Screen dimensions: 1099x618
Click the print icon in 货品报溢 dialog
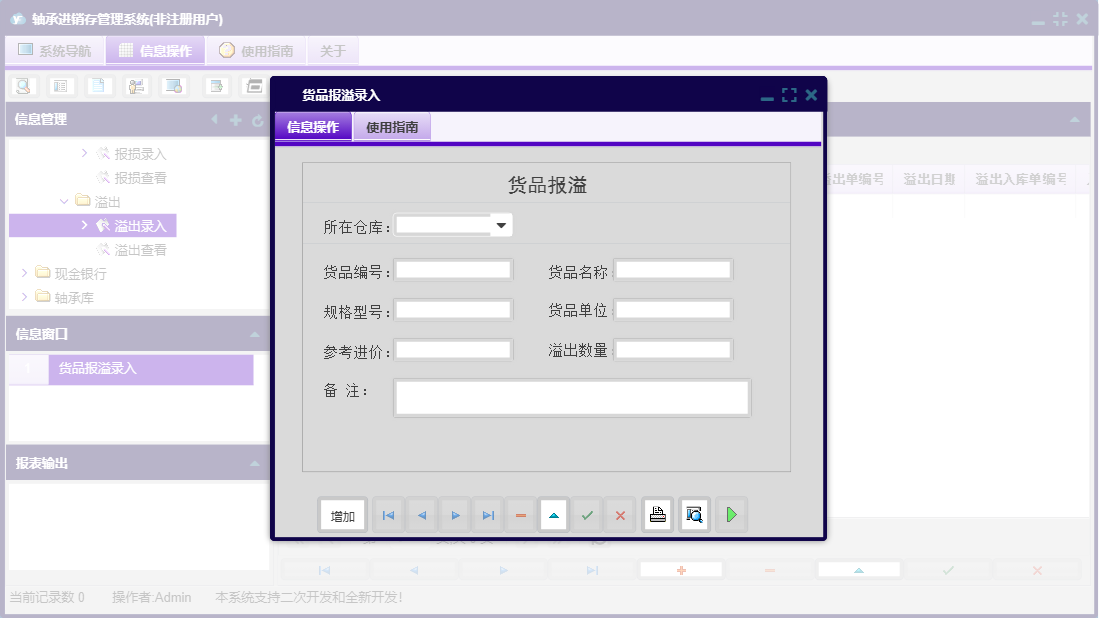tap(656, 514)
